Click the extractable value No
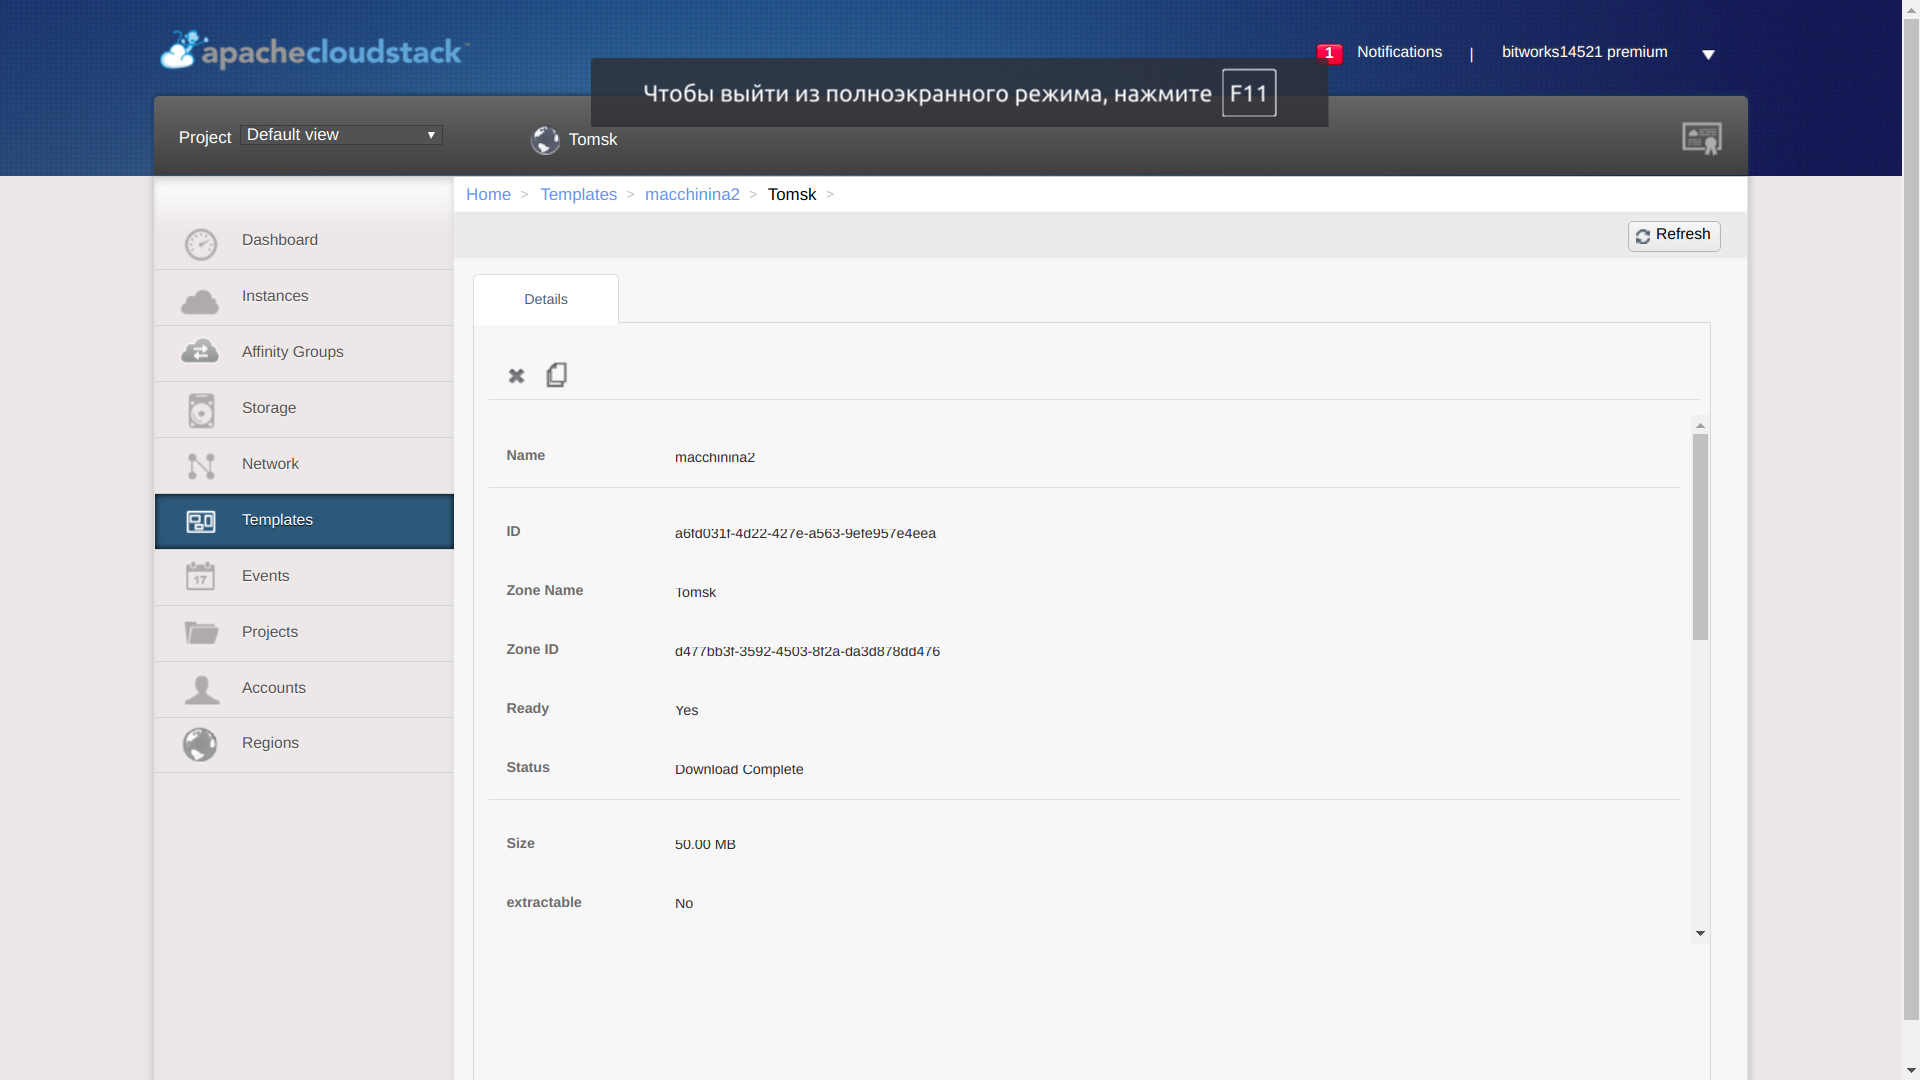Image resolution: width=1920 pixels, height=1080 pixels. coord(684,903)
